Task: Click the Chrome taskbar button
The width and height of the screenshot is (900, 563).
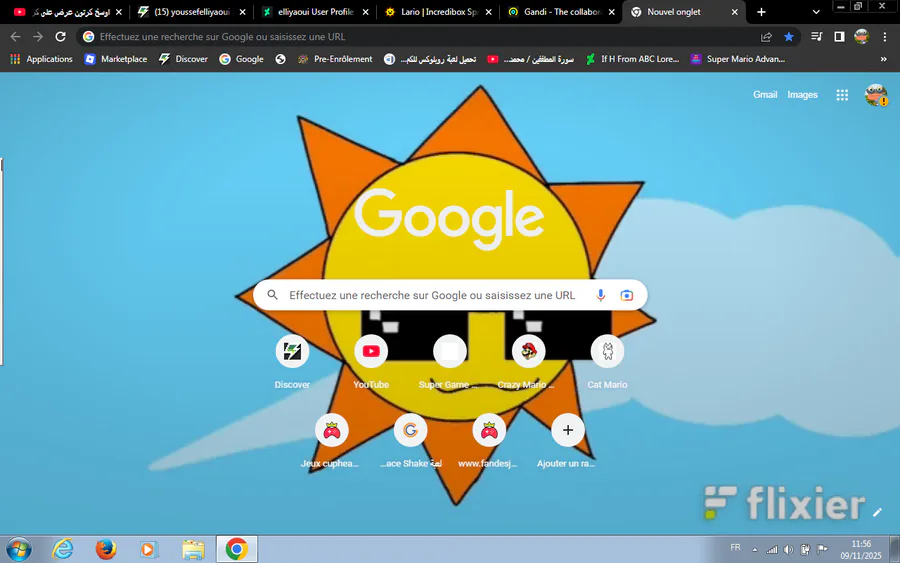Action: [236, 549]
